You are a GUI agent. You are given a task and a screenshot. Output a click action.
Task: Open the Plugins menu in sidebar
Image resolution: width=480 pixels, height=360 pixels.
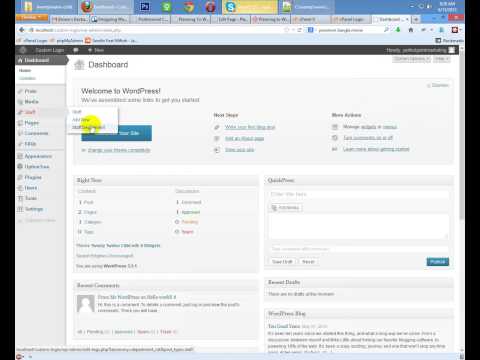33,177
